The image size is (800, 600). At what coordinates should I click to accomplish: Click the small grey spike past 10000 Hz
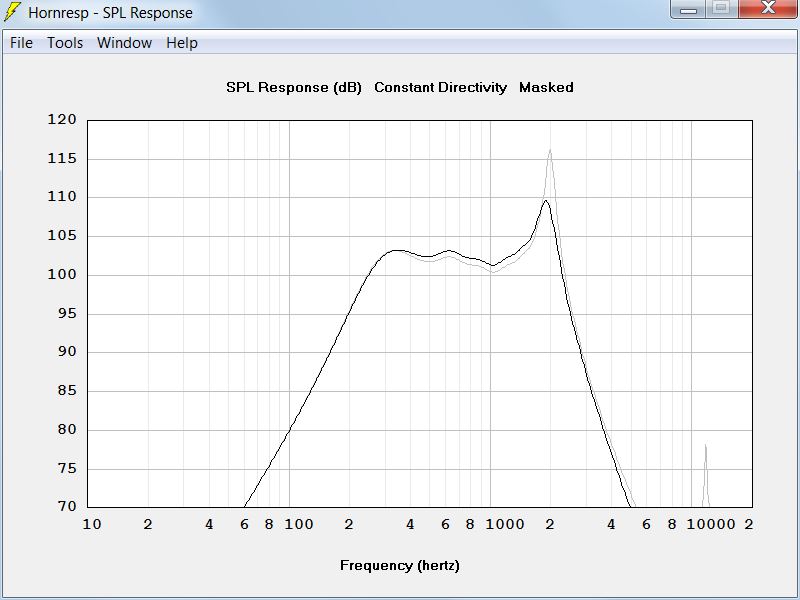[x=706, y=476]
